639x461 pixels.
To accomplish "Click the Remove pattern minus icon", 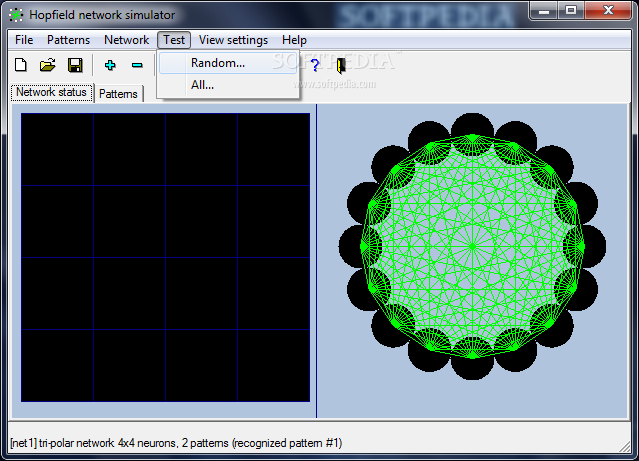I will click(137, 65).
